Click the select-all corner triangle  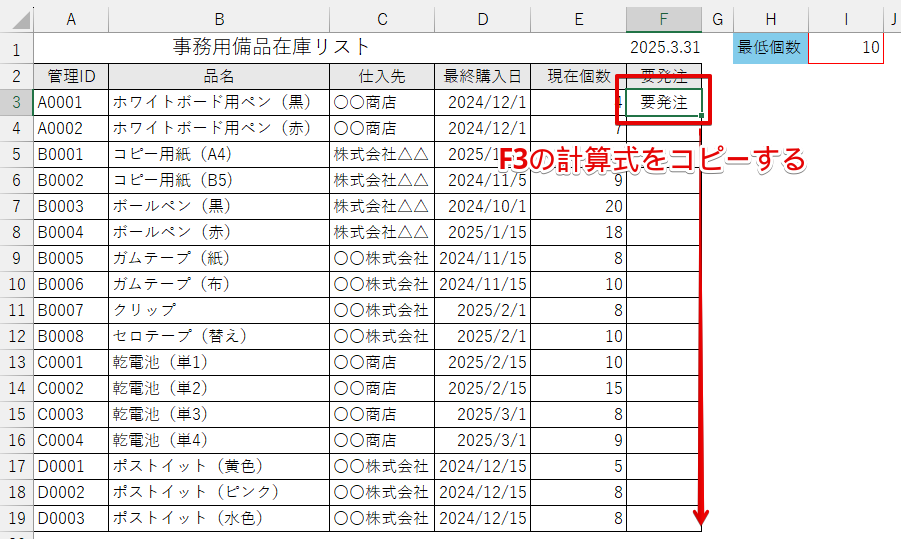20,20
